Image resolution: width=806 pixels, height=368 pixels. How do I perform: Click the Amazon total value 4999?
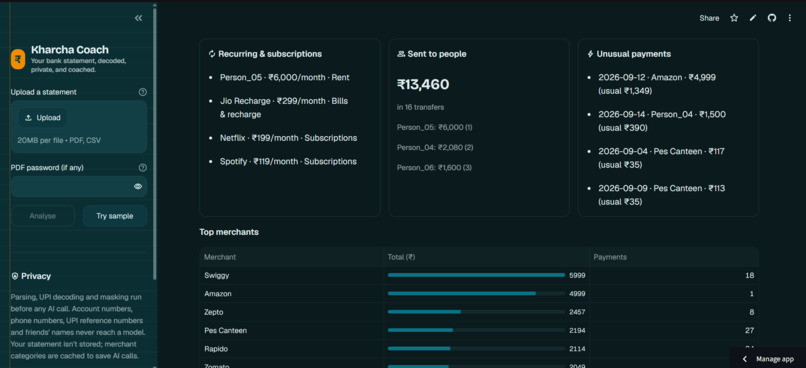coord(577,294)
